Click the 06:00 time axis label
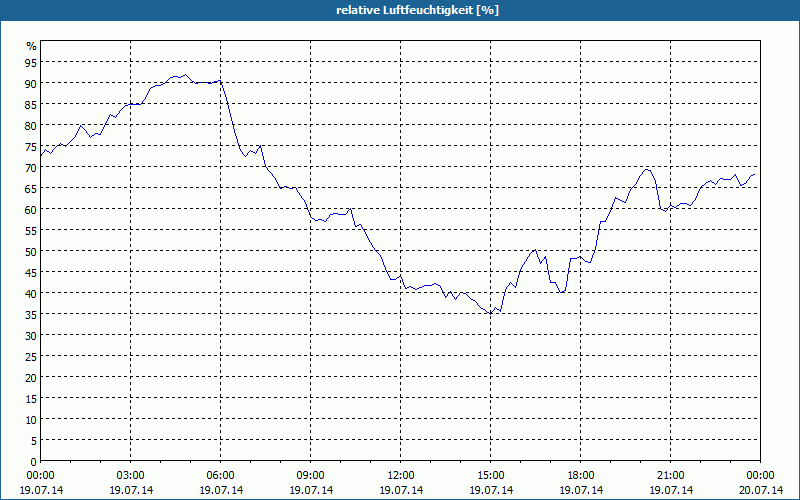The height and width of the screenshot is (500, 800). coord(220,476)
